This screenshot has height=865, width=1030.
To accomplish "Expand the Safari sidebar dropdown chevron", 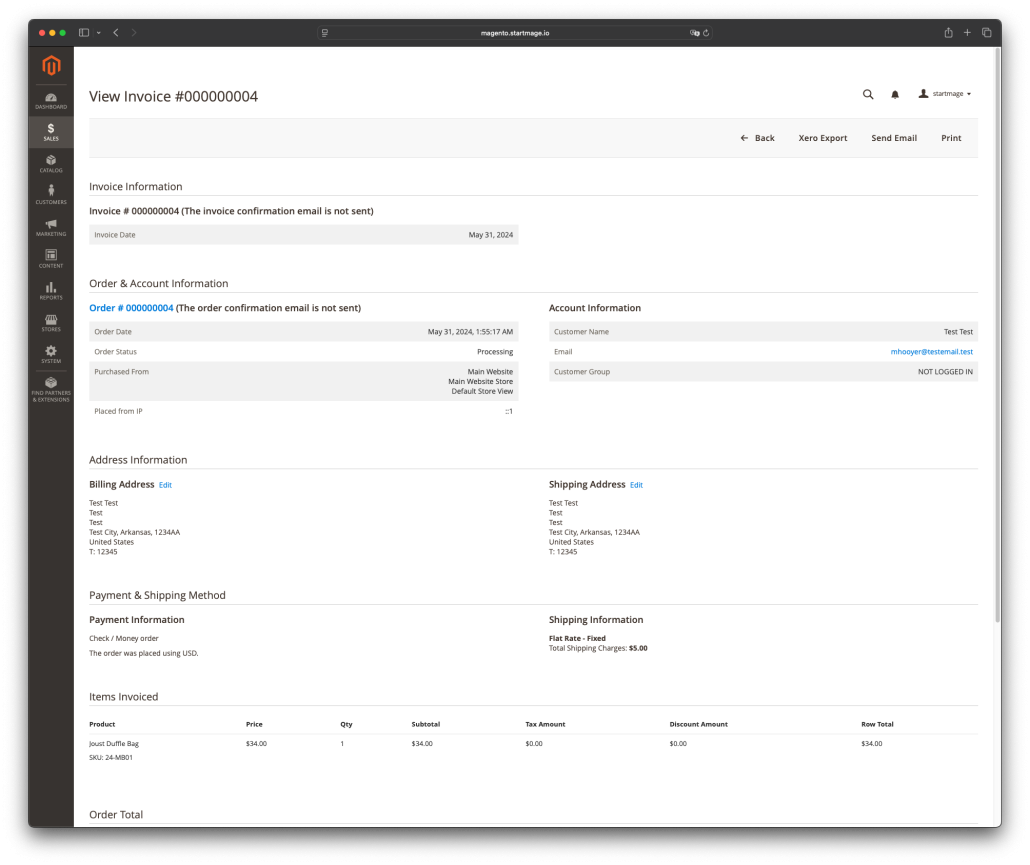I will [x=99, y=33].
